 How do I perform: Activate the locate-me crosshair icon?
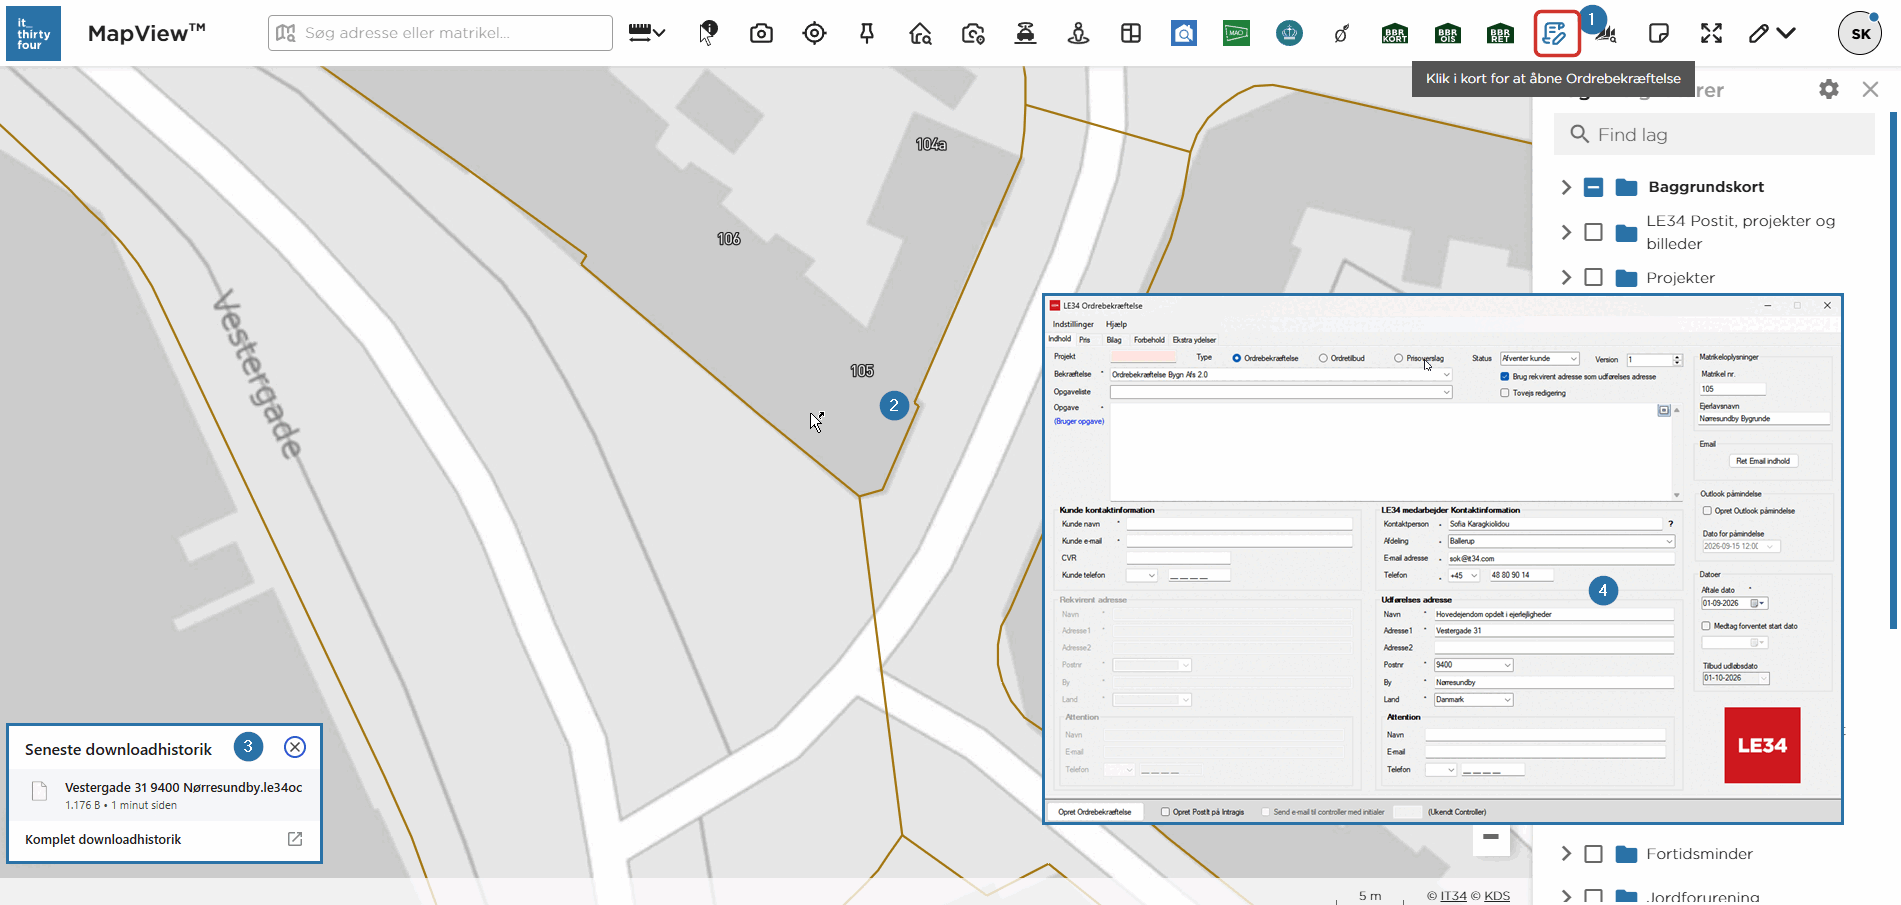click(814, 33)
